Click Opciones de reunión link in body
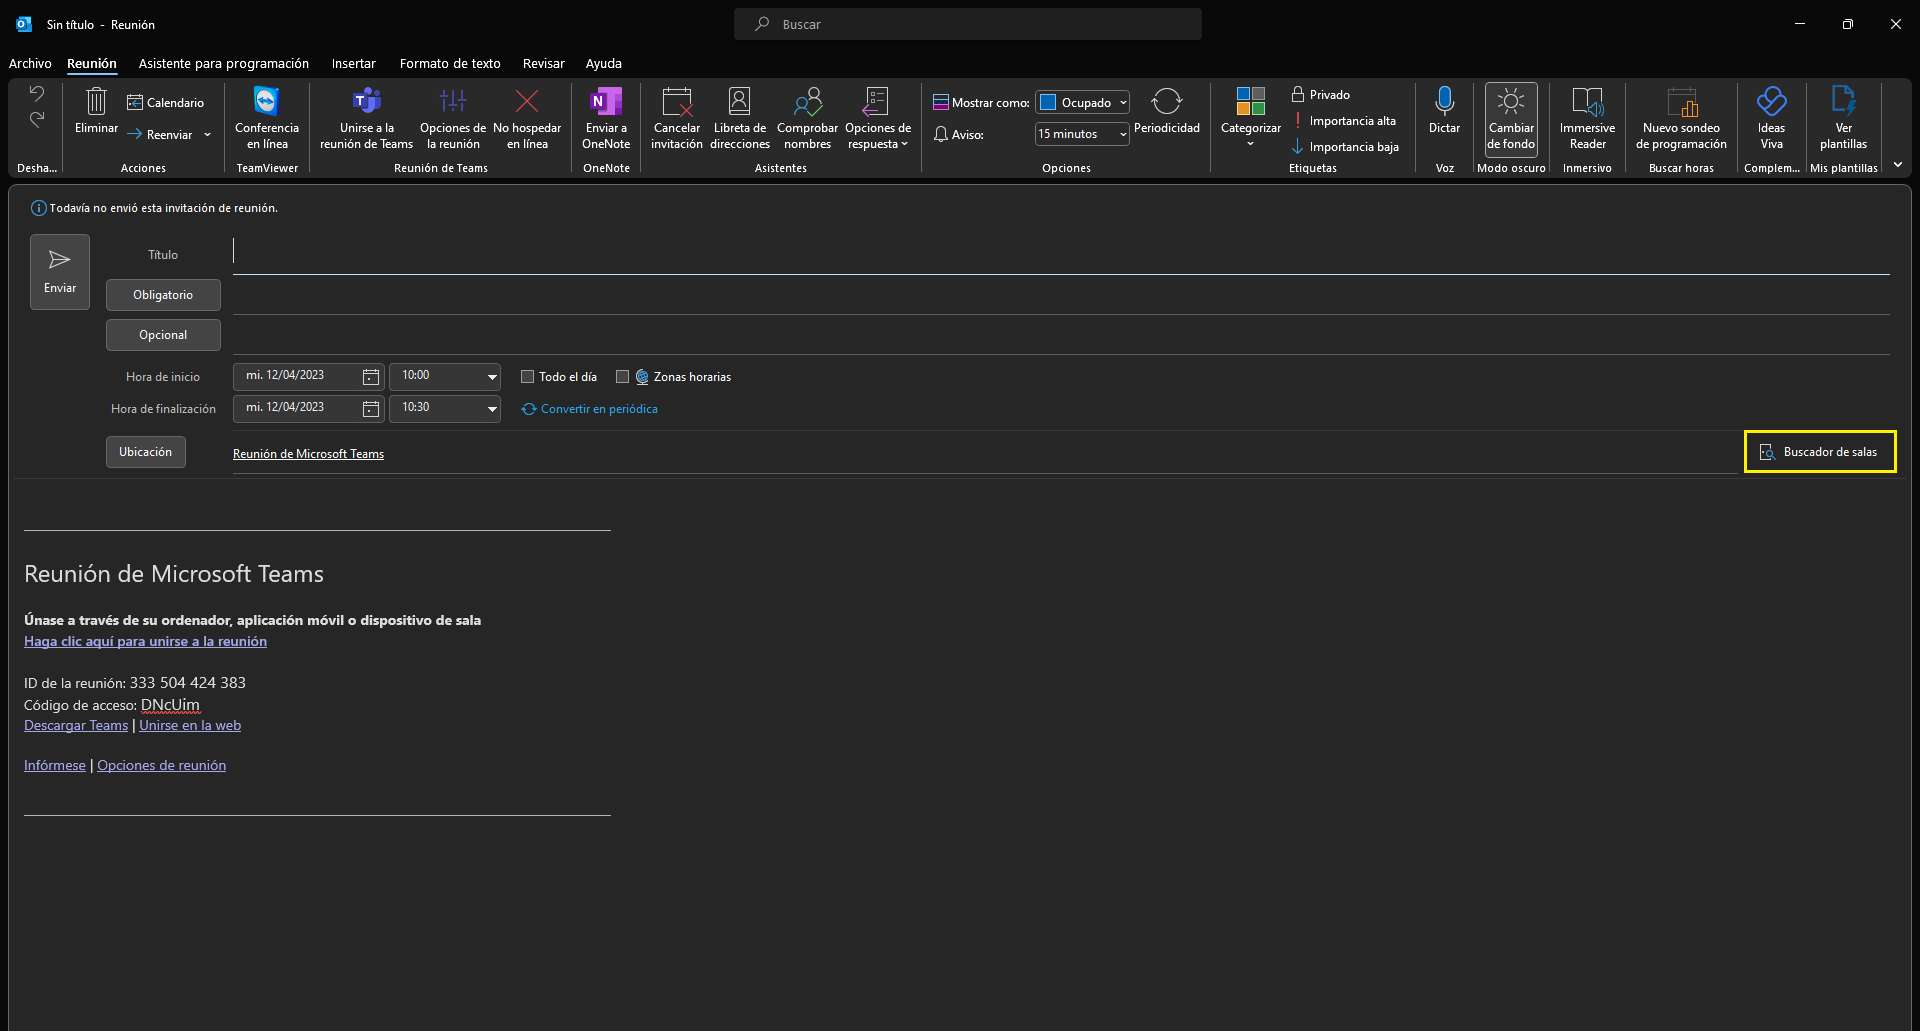 tap(161, 766)
